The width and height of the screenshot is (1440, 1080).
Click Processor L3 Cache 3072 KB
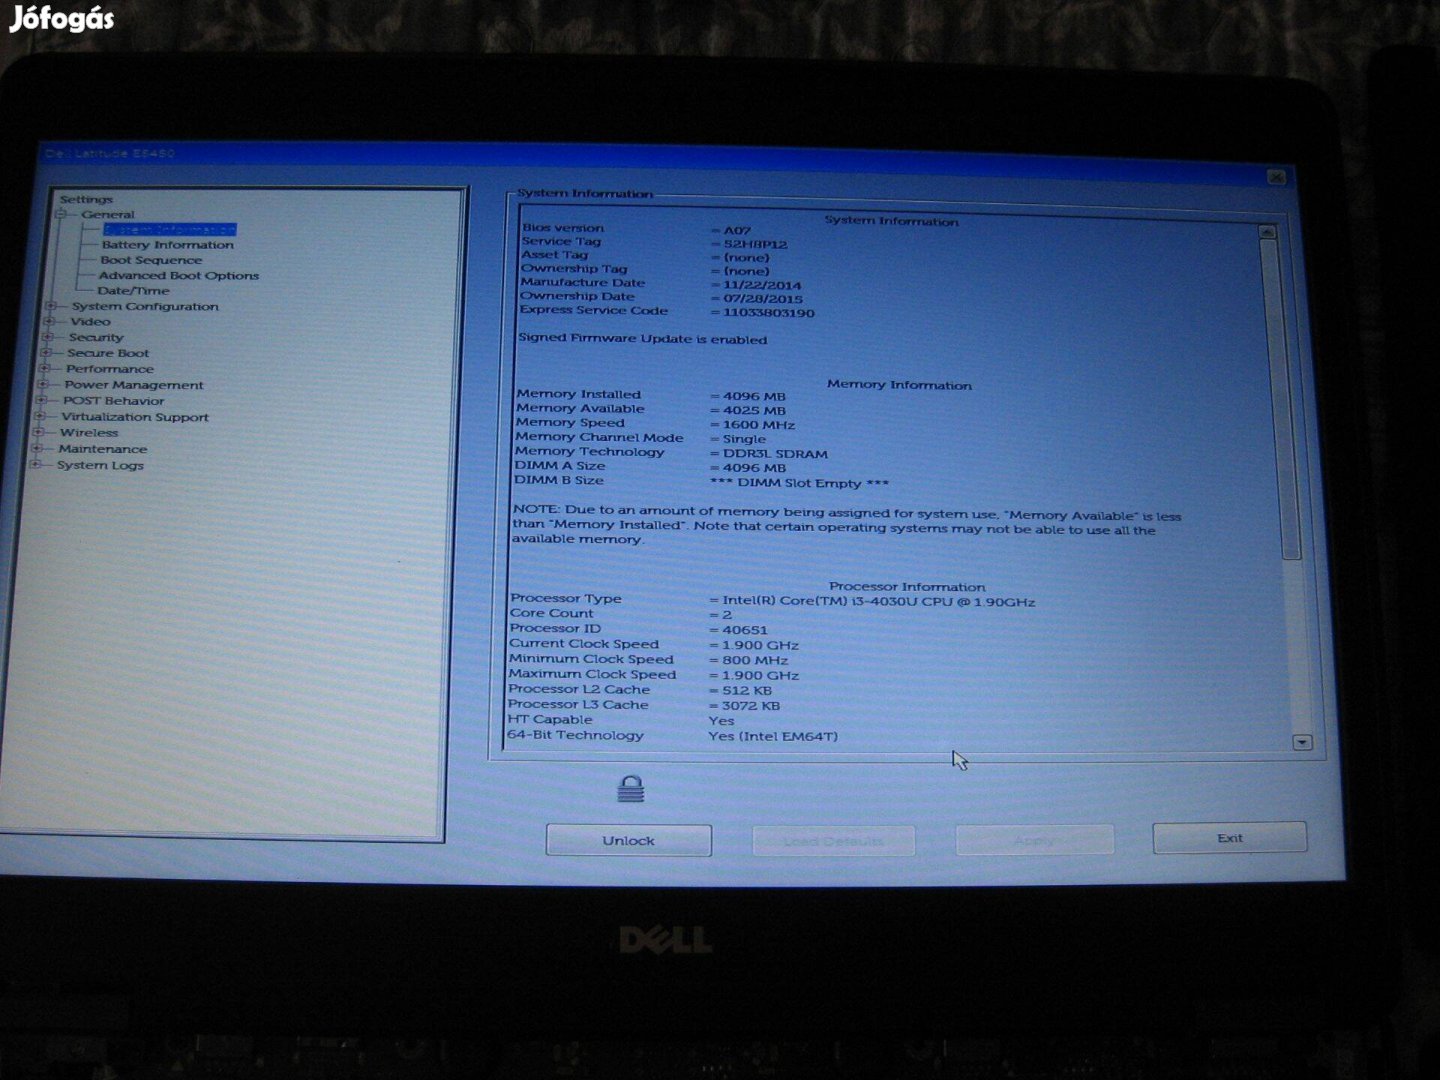pyautogui.click(x=751, y=705)
